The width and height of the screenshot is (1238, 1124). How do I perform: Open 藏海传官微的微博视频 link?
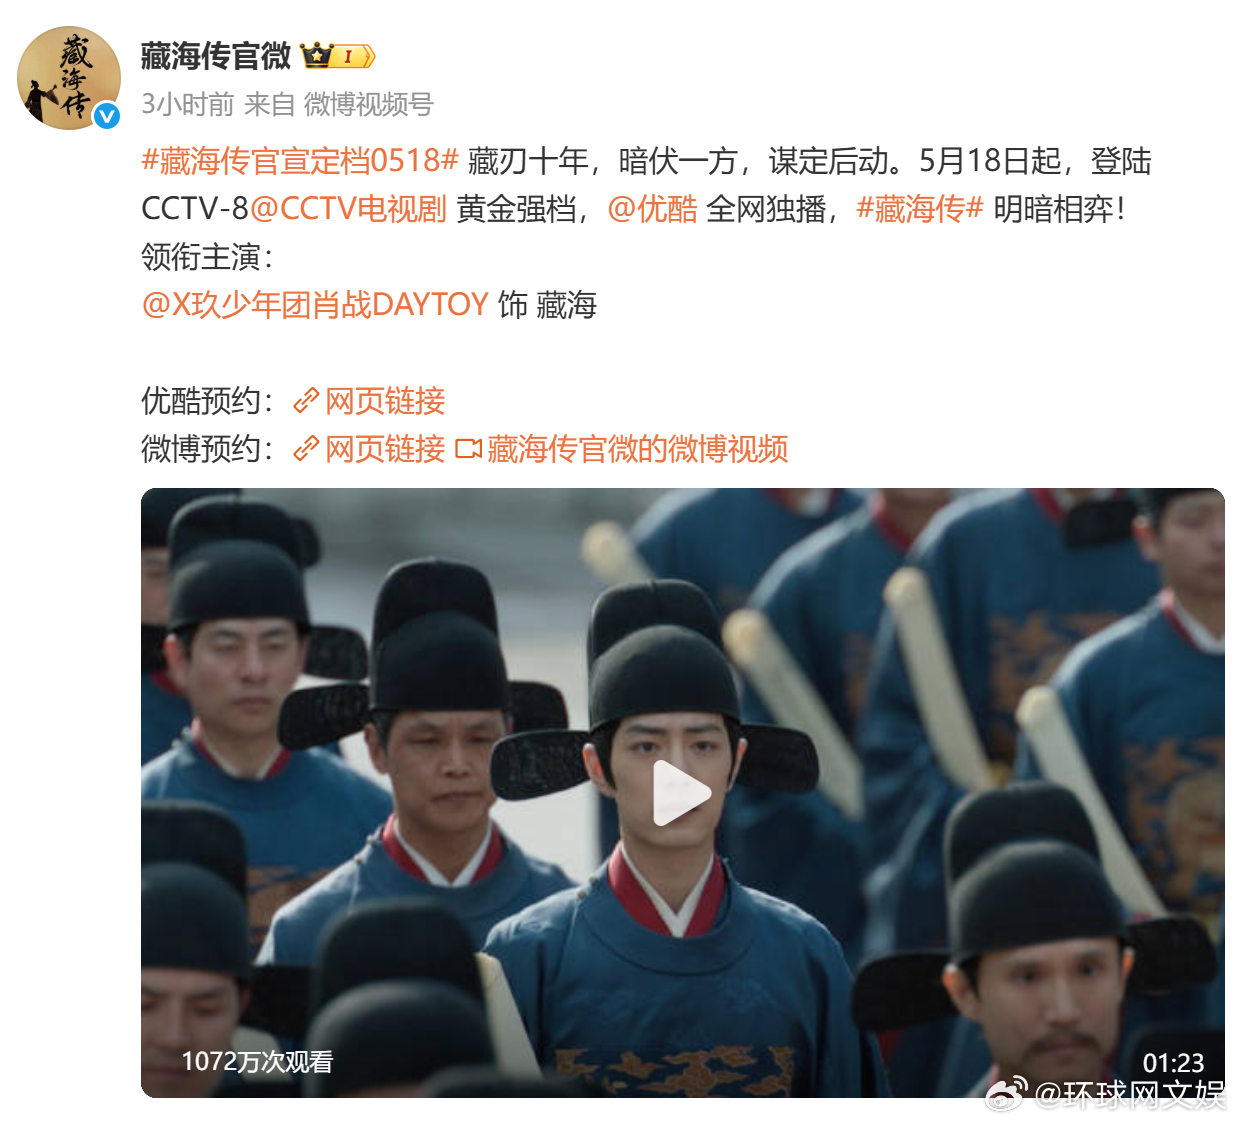(638, 449)
